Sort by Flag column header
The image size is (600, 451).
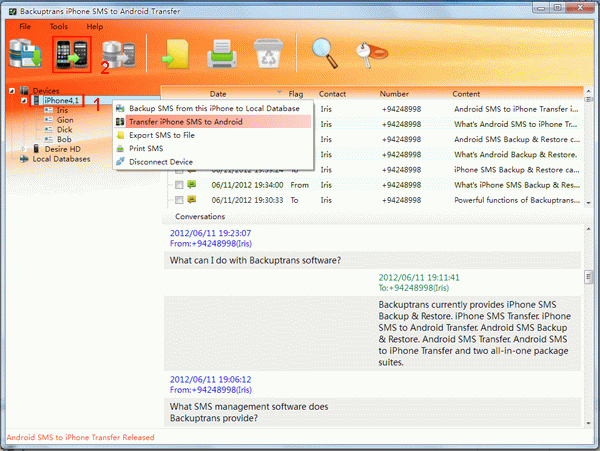(296, 94)
